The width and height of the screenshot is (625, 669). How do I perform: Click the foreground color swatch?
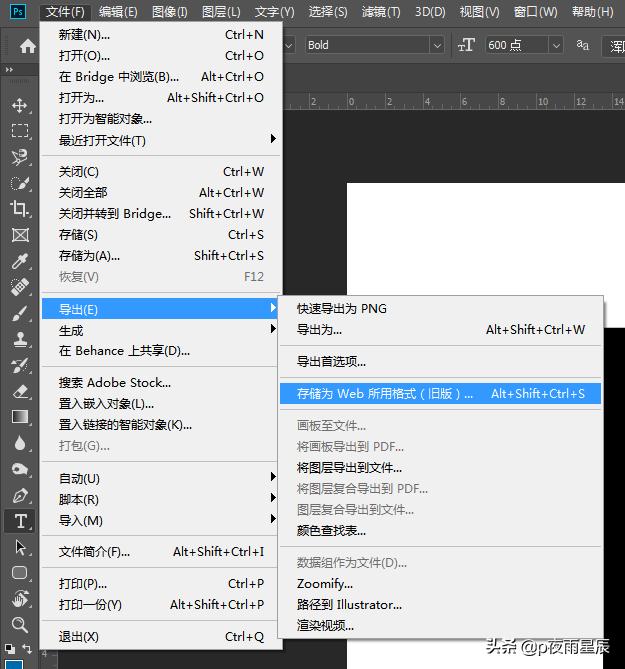point(14,664)
